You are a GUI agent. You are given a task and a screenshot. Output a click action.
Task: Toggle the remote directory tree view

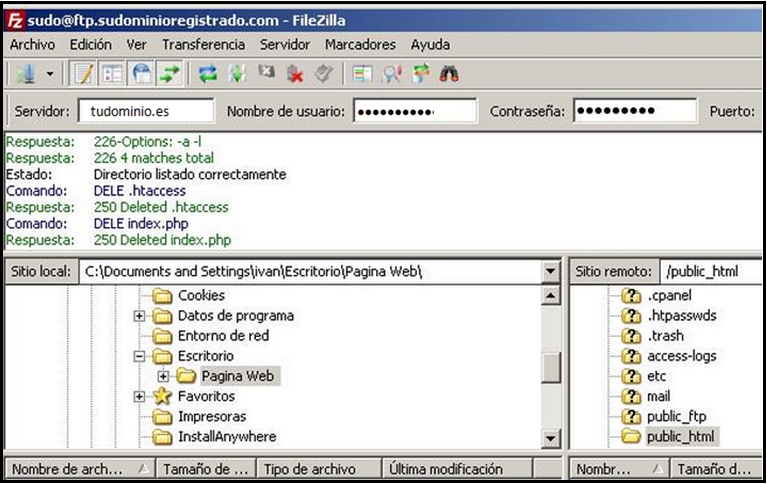pos(141,74)
